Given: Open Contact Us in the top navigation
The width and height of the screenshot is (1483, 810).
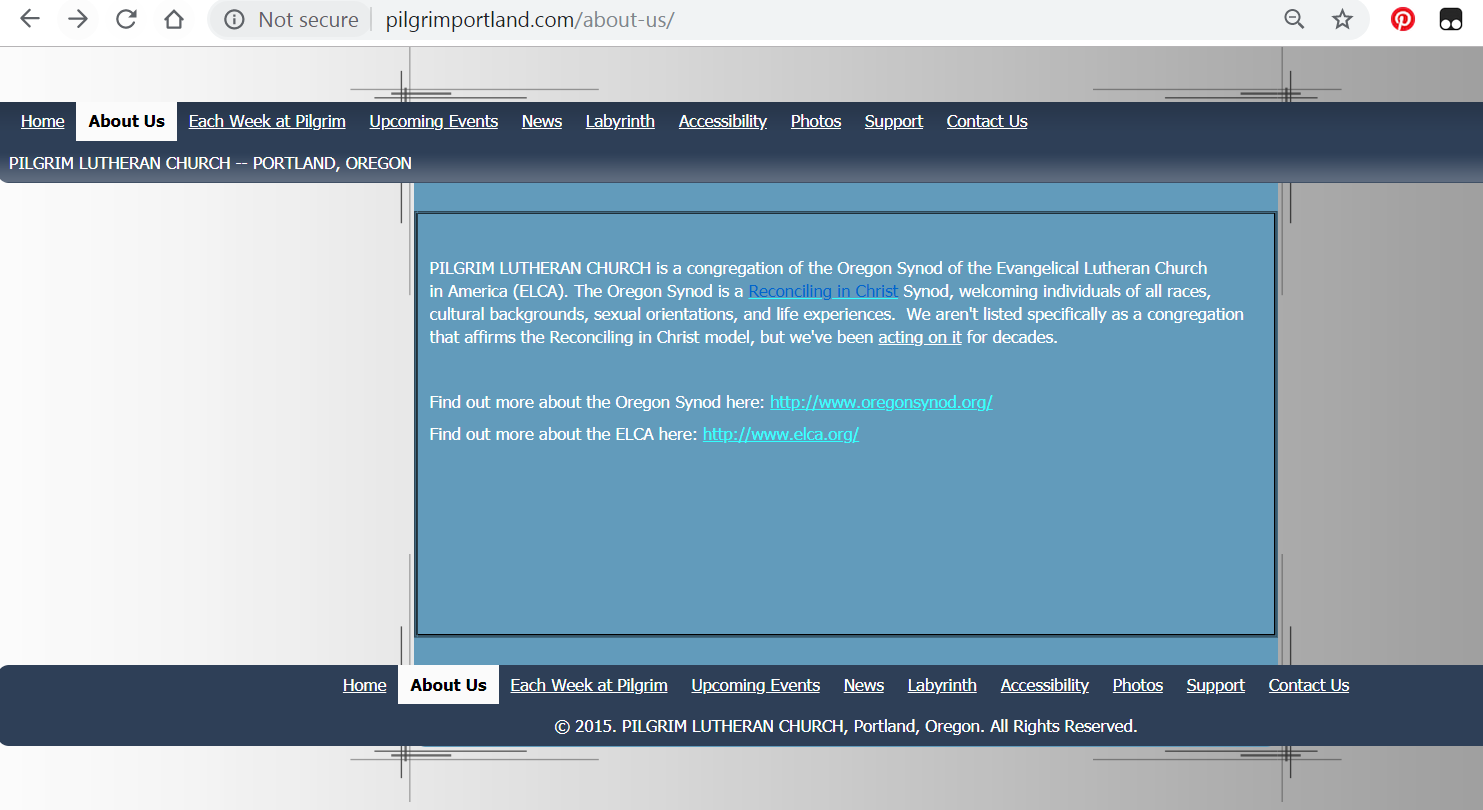Looking at the screenshot, I should pyautogui.click(x=987, y=121).
